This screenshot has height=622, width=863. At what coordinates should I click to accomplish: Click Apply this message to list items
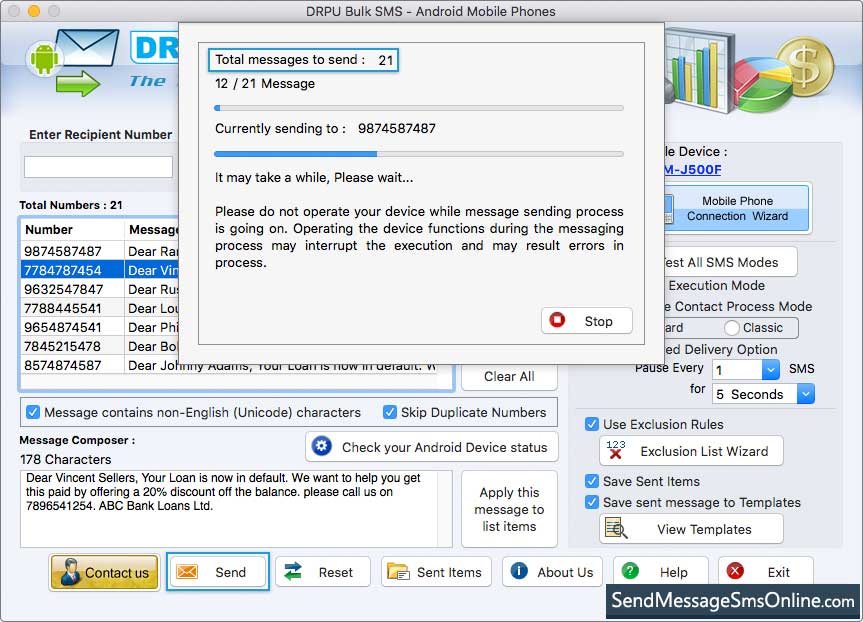509,509
